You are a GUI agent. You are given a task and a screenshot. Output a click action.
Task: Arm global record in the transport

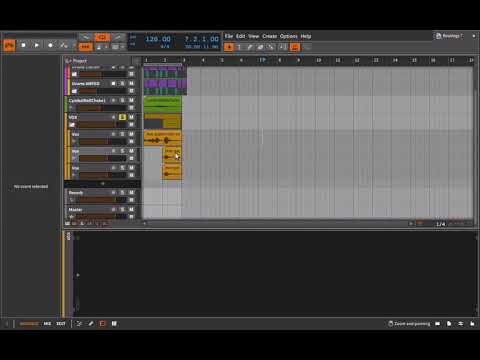click(50, 45)
